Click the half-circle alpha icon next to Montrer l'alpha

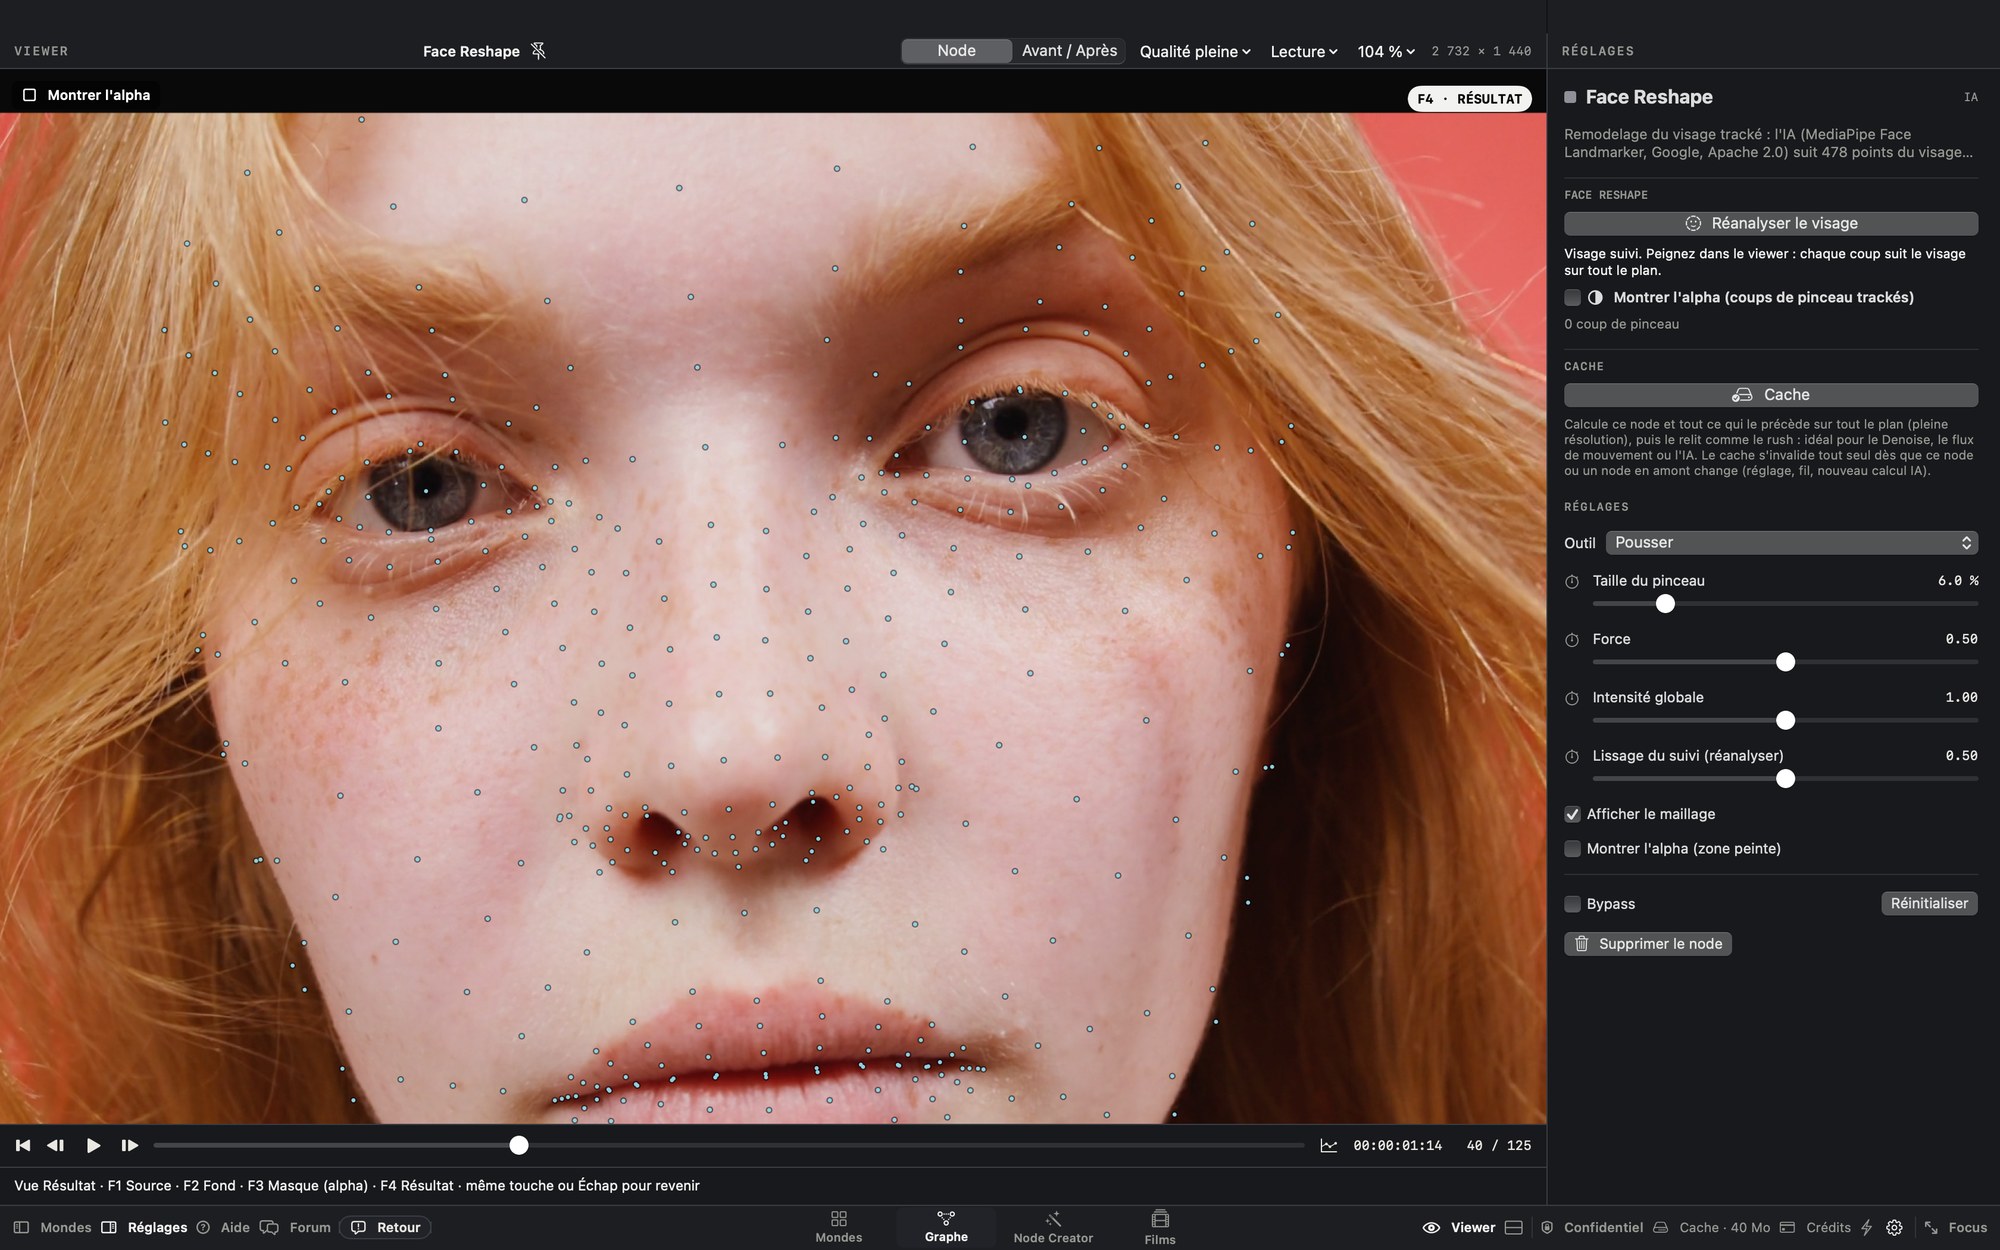pyautogui.click(x=1595, y=298)
